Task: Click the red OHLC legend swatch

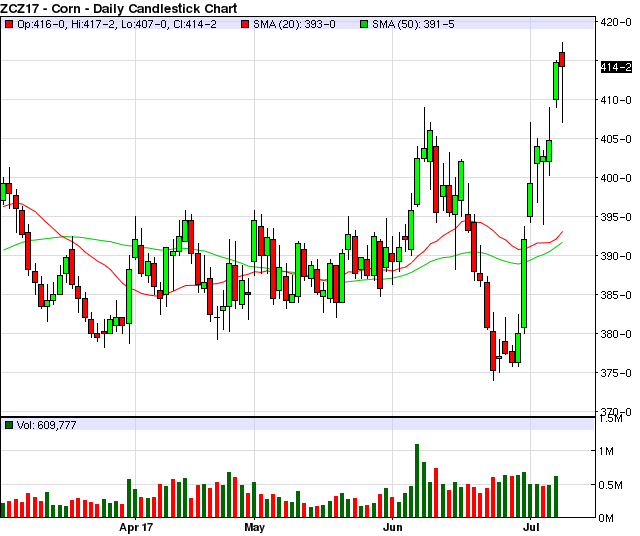Action: 9,24
